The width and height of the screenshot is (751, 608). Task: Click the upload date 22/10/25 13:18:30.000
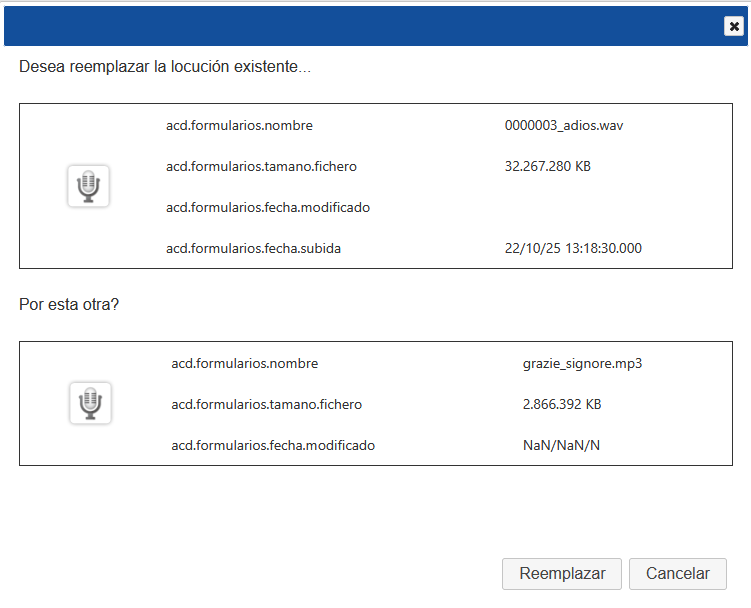(x=573, y=248)
